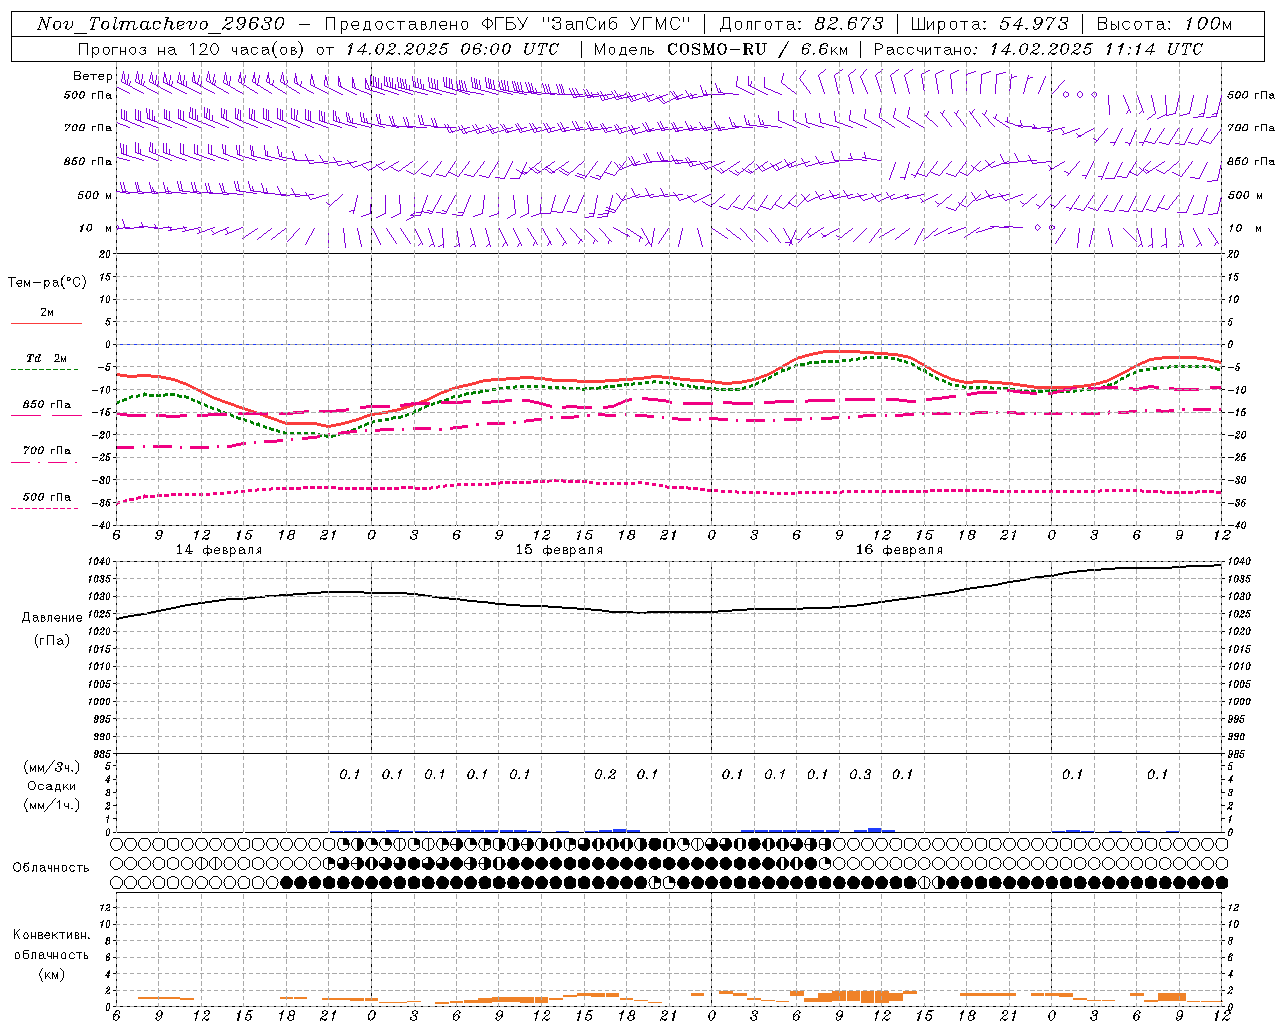Image resolution: width=1280 pixels, height=1024 pixels.
Task: Click the (мм/3ч.) unit label
Action: click(52, 767)
